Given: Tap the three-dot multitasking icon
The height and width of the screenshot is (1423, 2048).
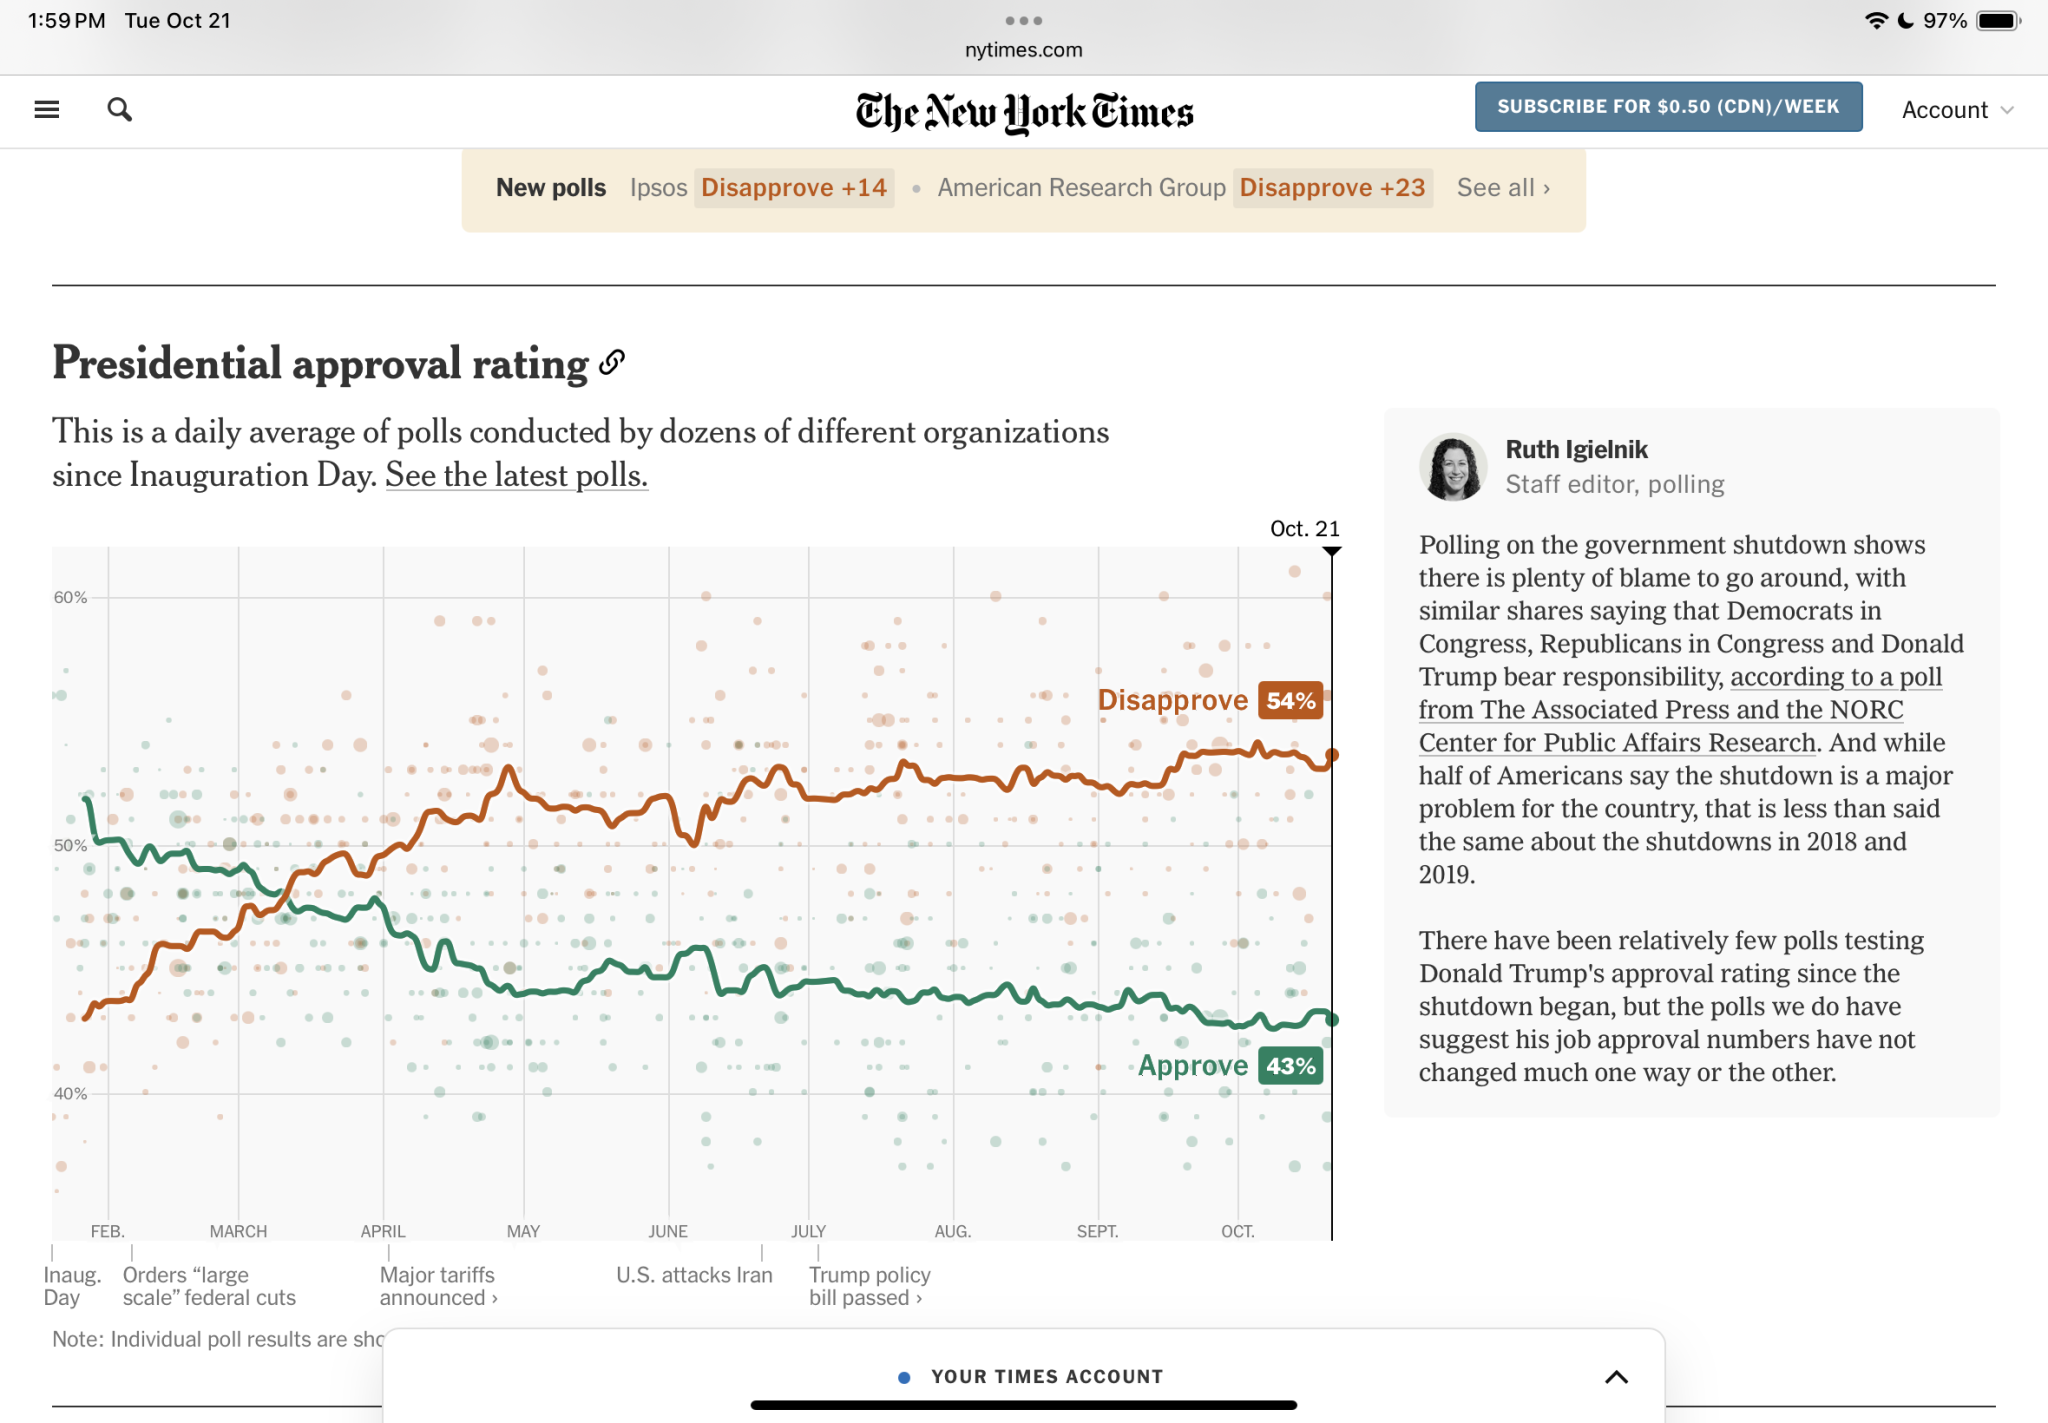Looking at the screenshot, I should (x=1023, y=21).
